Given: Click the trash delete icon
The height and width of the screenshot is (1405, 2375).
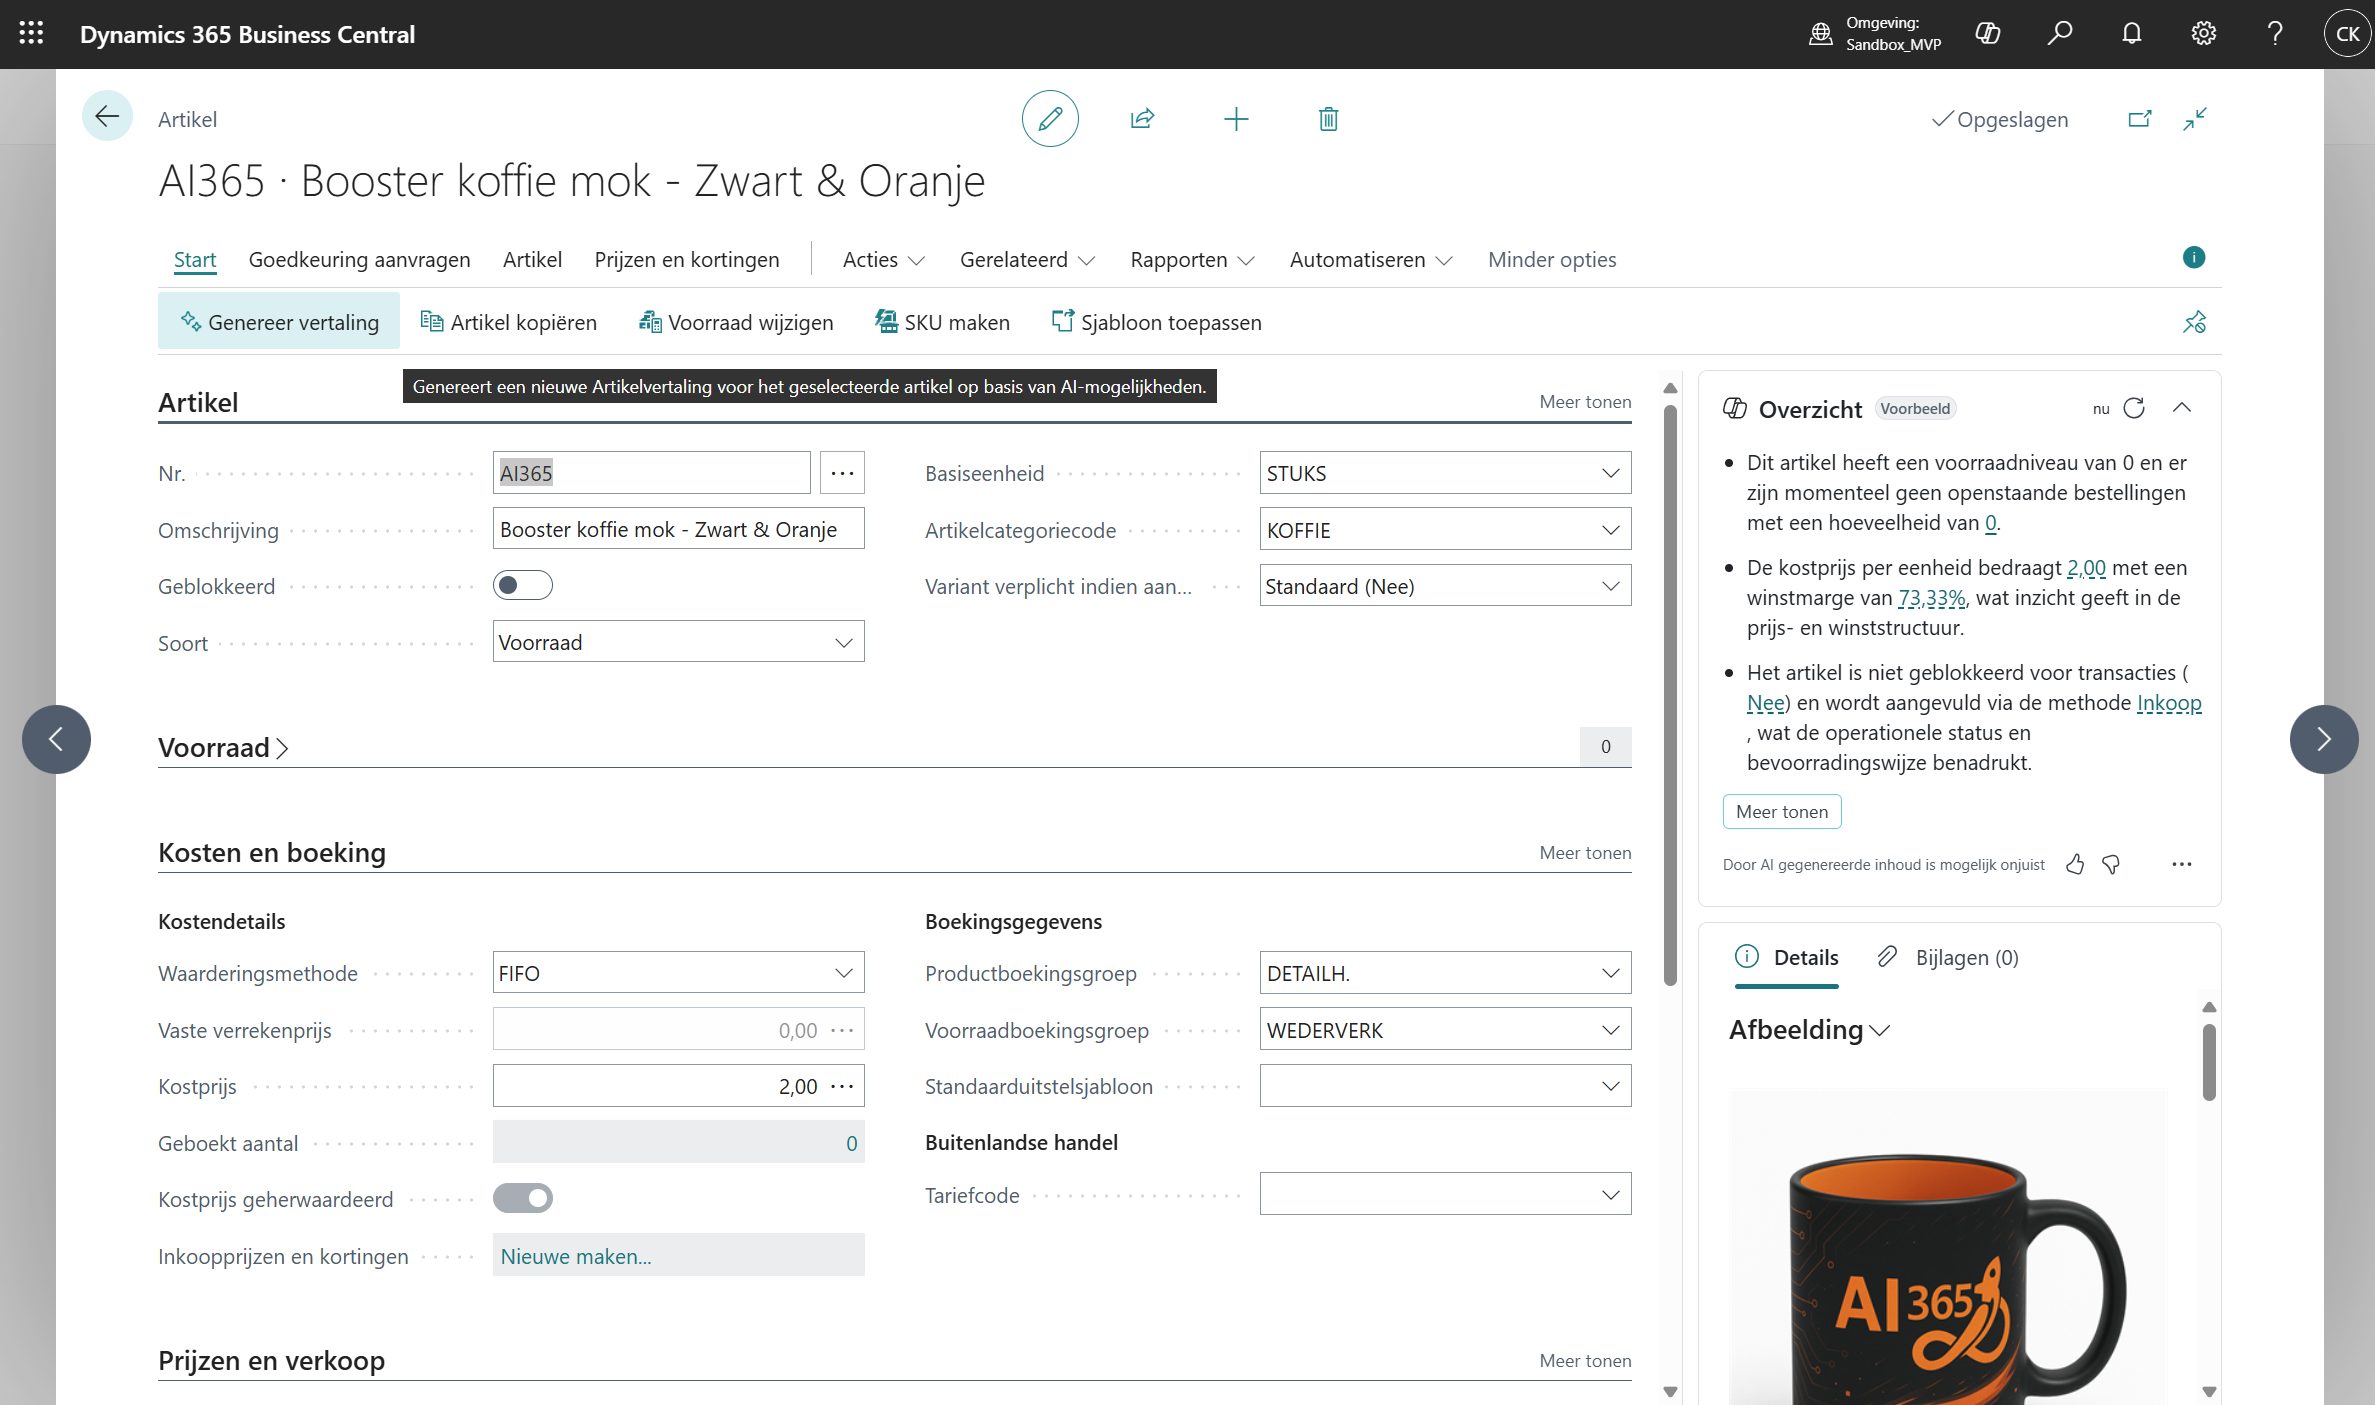Looking at the screenshot, I should pyautogui.click(x=1328, y=119).
